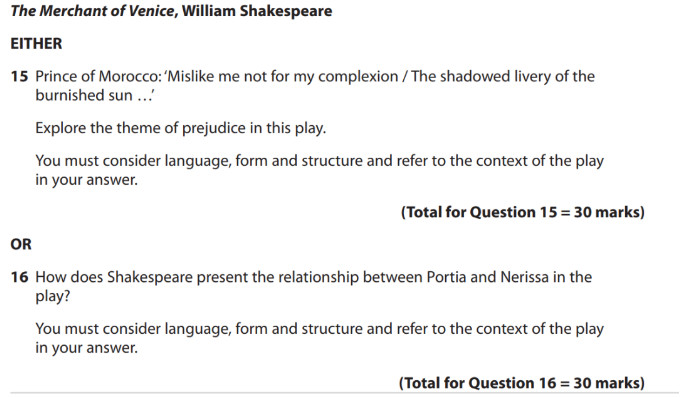This screenshot has height=397, width=683.
Task: Click 'Total for Question 16 = 30 marks'
Action: pos(521,383)
